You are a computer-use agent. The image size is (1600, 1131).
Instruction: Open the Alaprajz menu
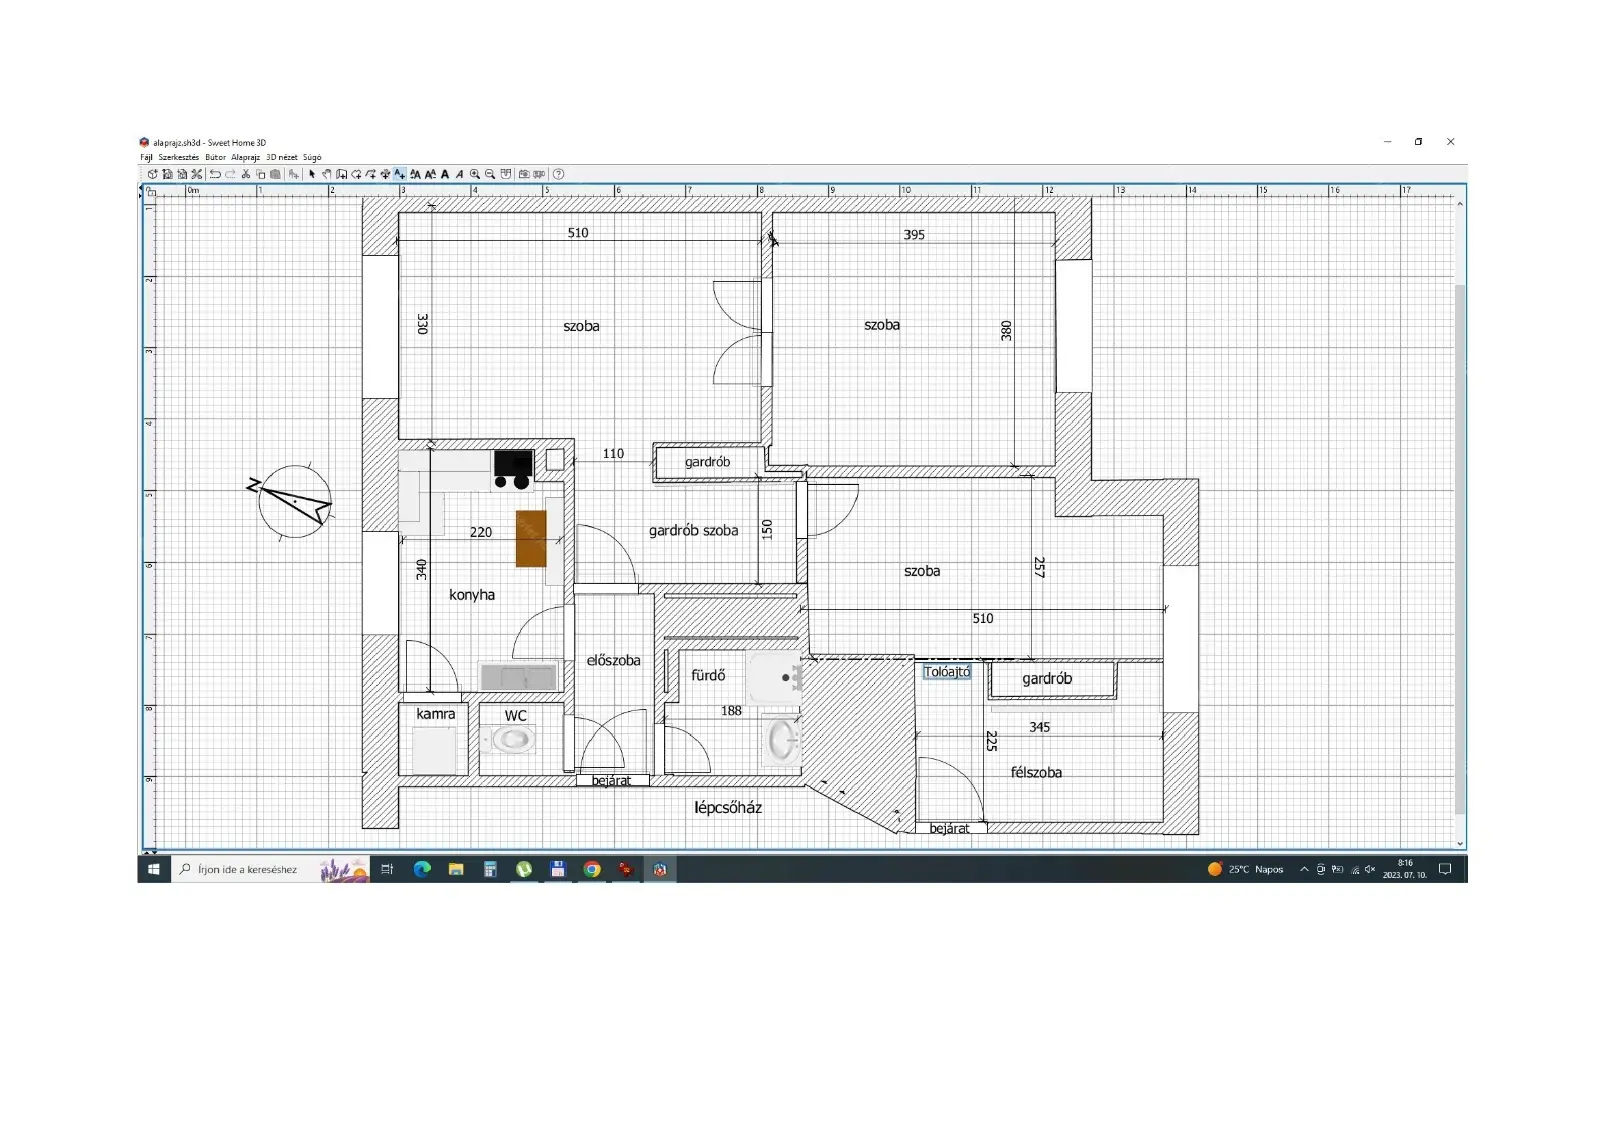point(245,157)
